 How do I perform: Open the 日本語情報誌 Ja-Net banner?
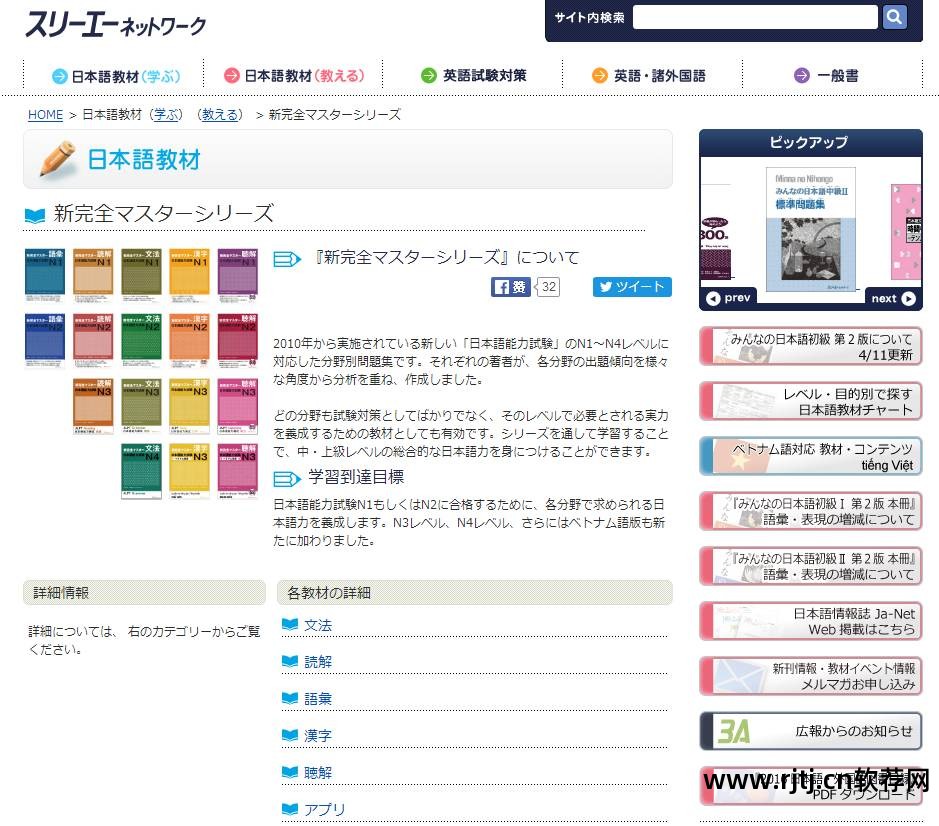click(811, 621)
